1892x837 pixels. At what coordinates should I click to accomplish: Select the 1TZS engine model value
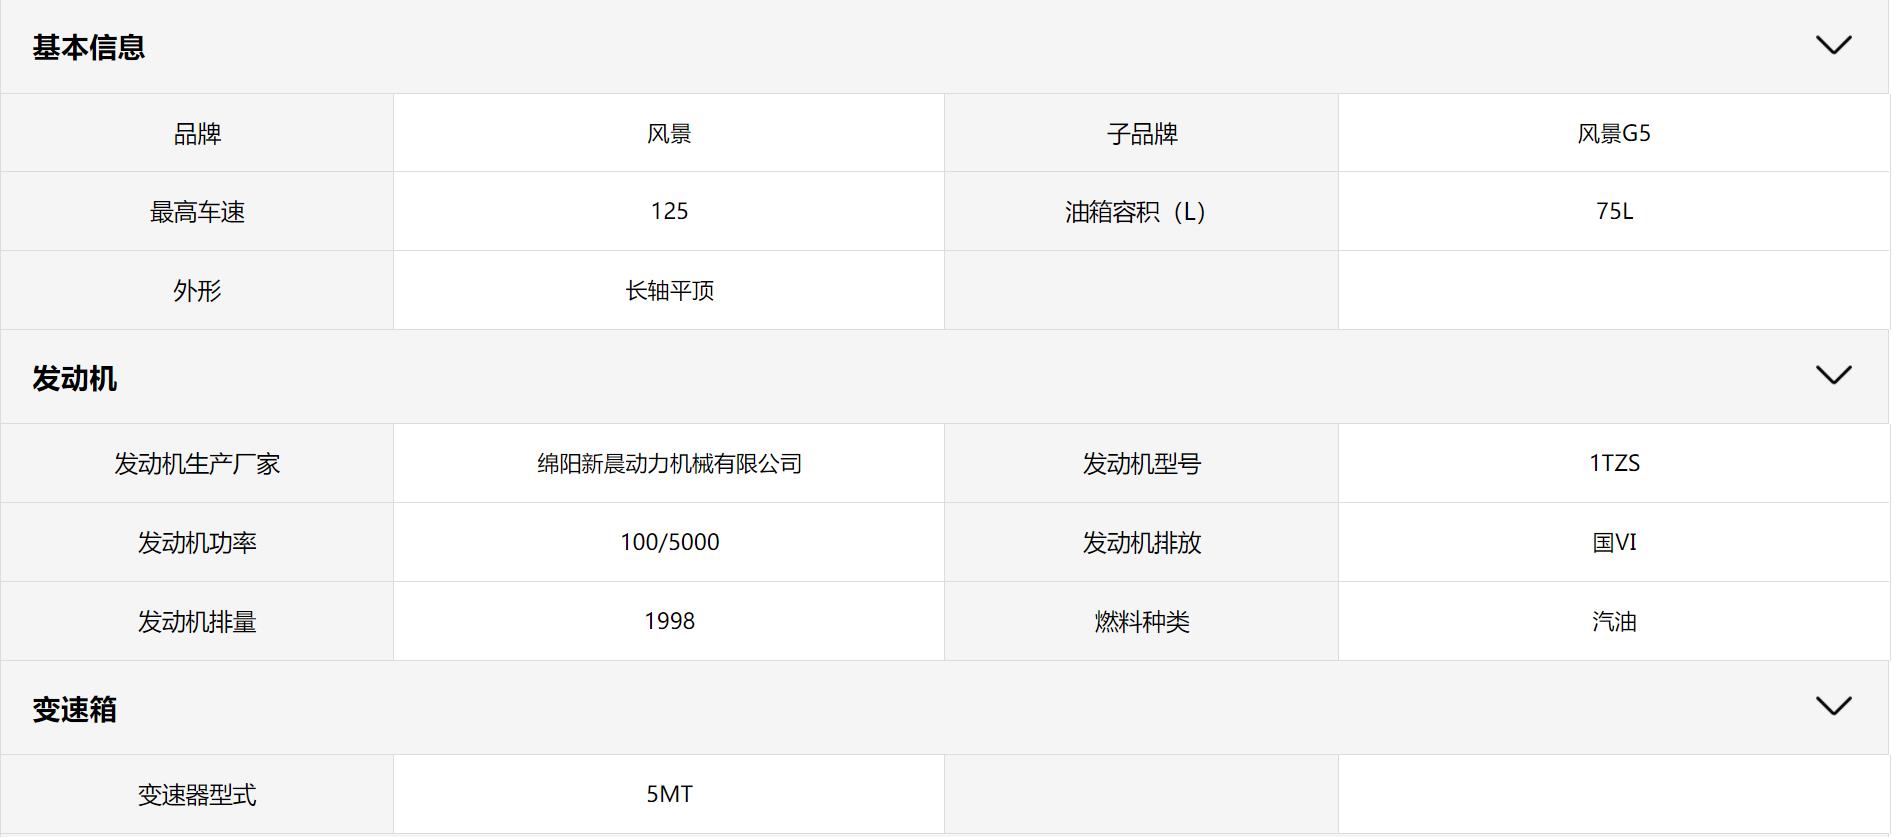click(1614, 463)
